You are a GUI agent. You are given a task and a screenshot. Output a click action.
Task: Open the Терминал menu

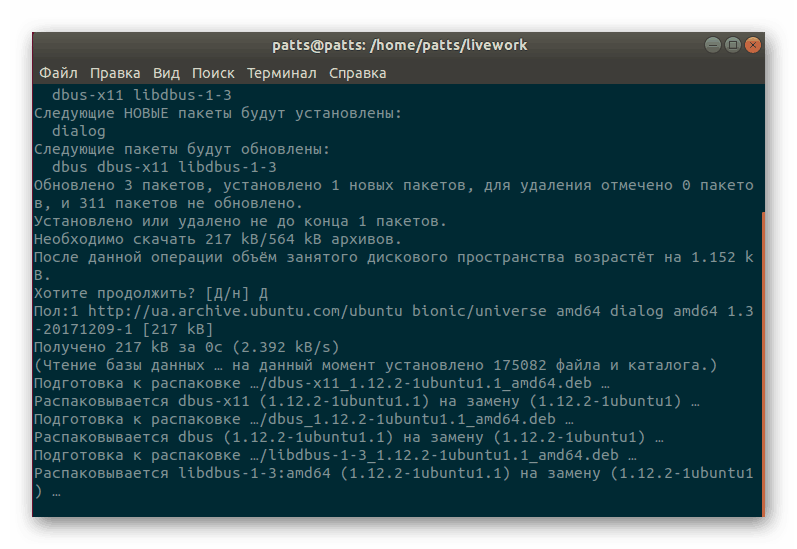282,73
